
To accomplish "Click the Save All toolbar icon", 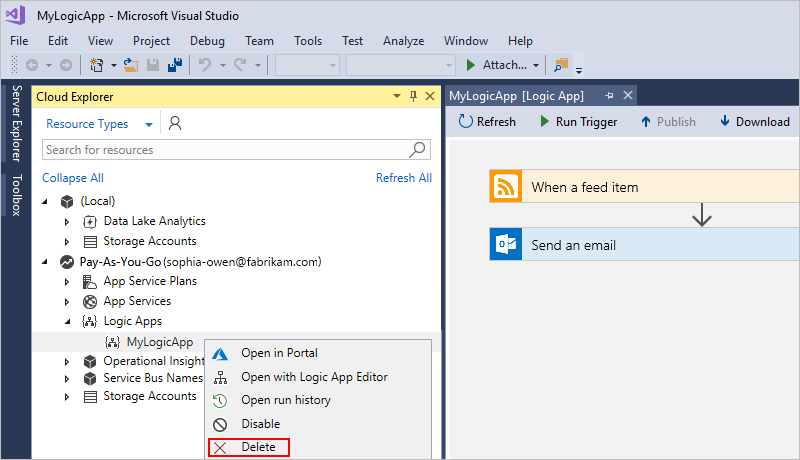I will point(174,65).
